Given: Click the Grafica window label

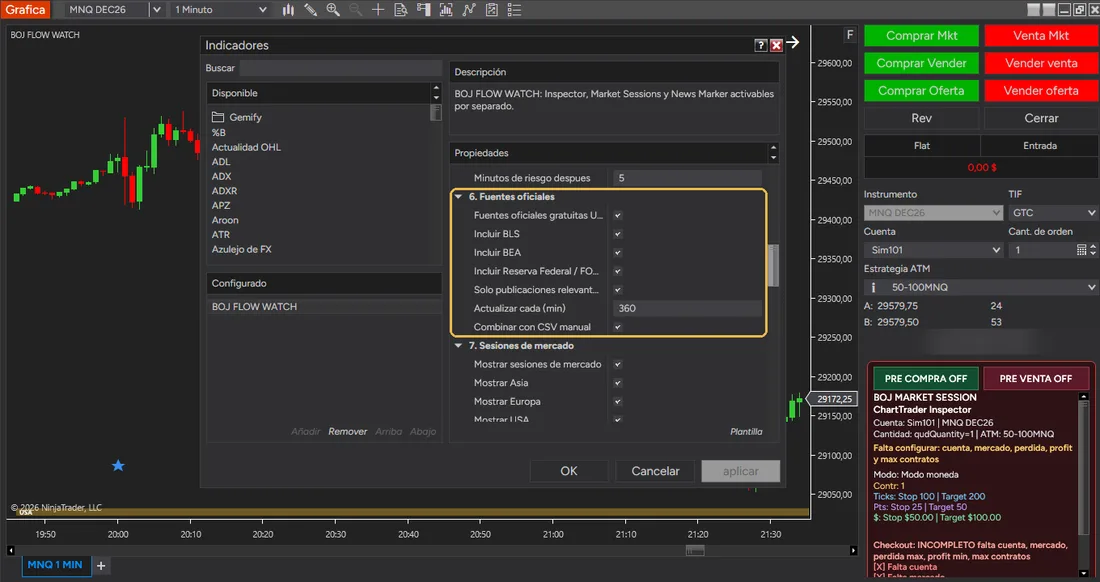Looking at the screenshot, I should [25, 10].
